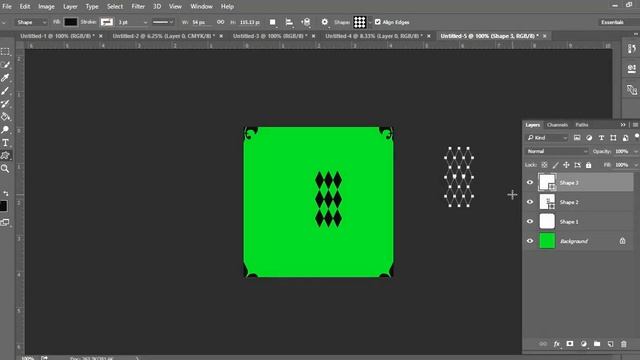Select the Quick Selection tool
The height and width of the screenshot is (360, 640).
5,65
